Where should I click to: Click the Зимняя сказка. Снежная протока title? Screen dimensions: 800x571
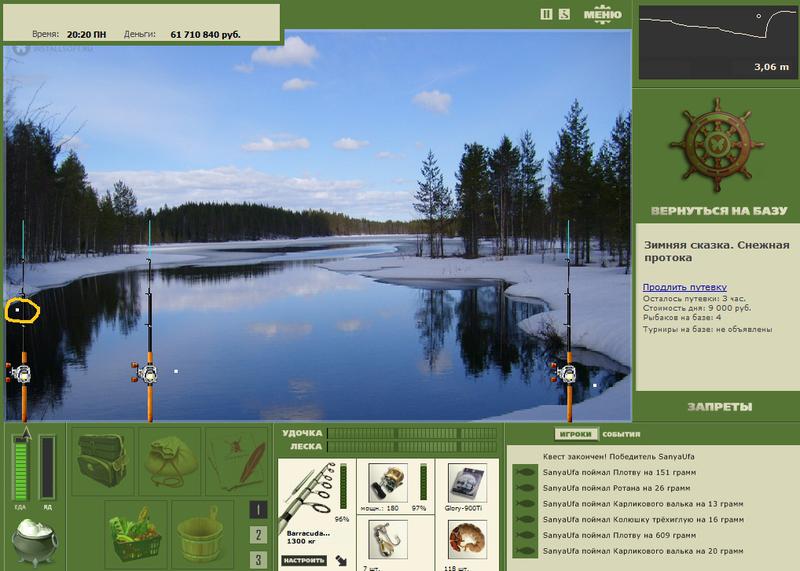coord(716,251)
